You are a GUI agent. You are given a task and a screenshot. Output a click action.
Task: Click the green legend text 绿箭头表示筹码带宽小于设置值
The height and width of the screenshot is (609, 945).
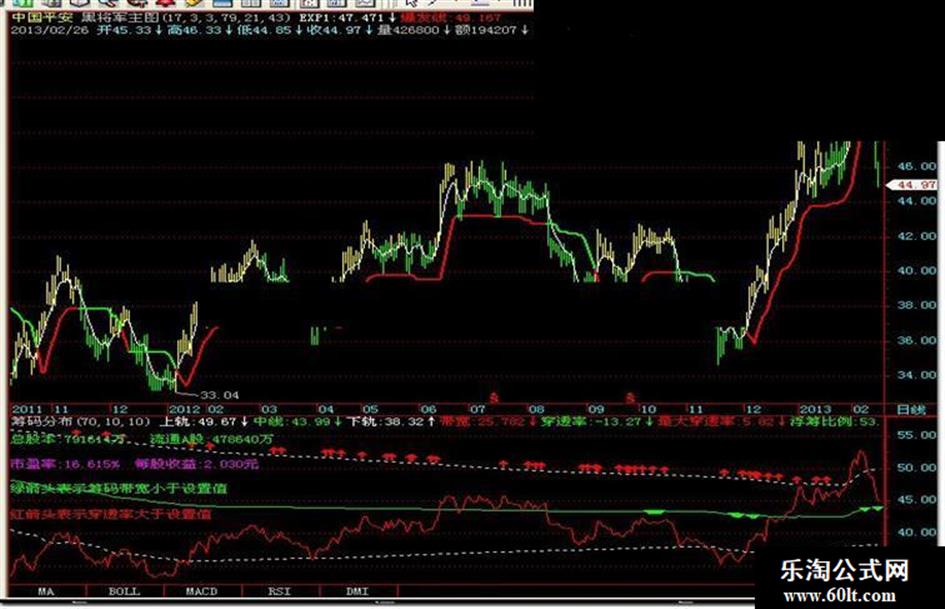click(119, 488)
